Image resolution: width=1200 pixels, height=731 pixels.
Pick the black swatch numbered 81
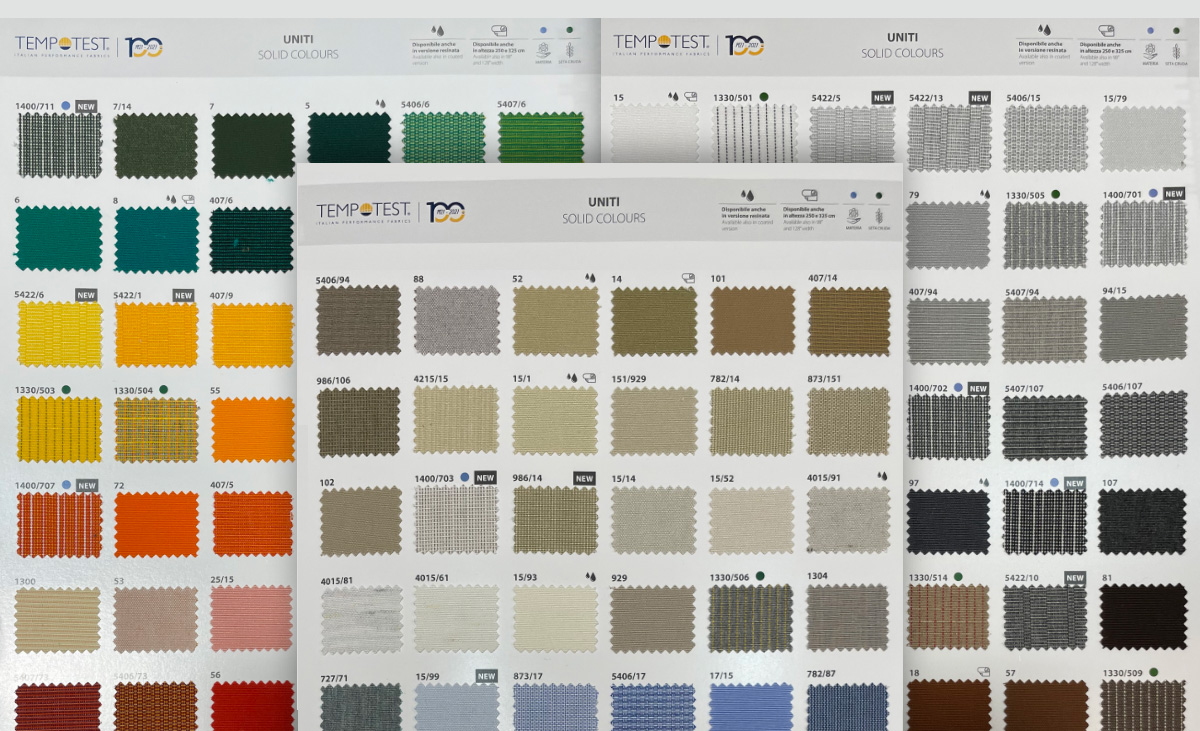1142,619
